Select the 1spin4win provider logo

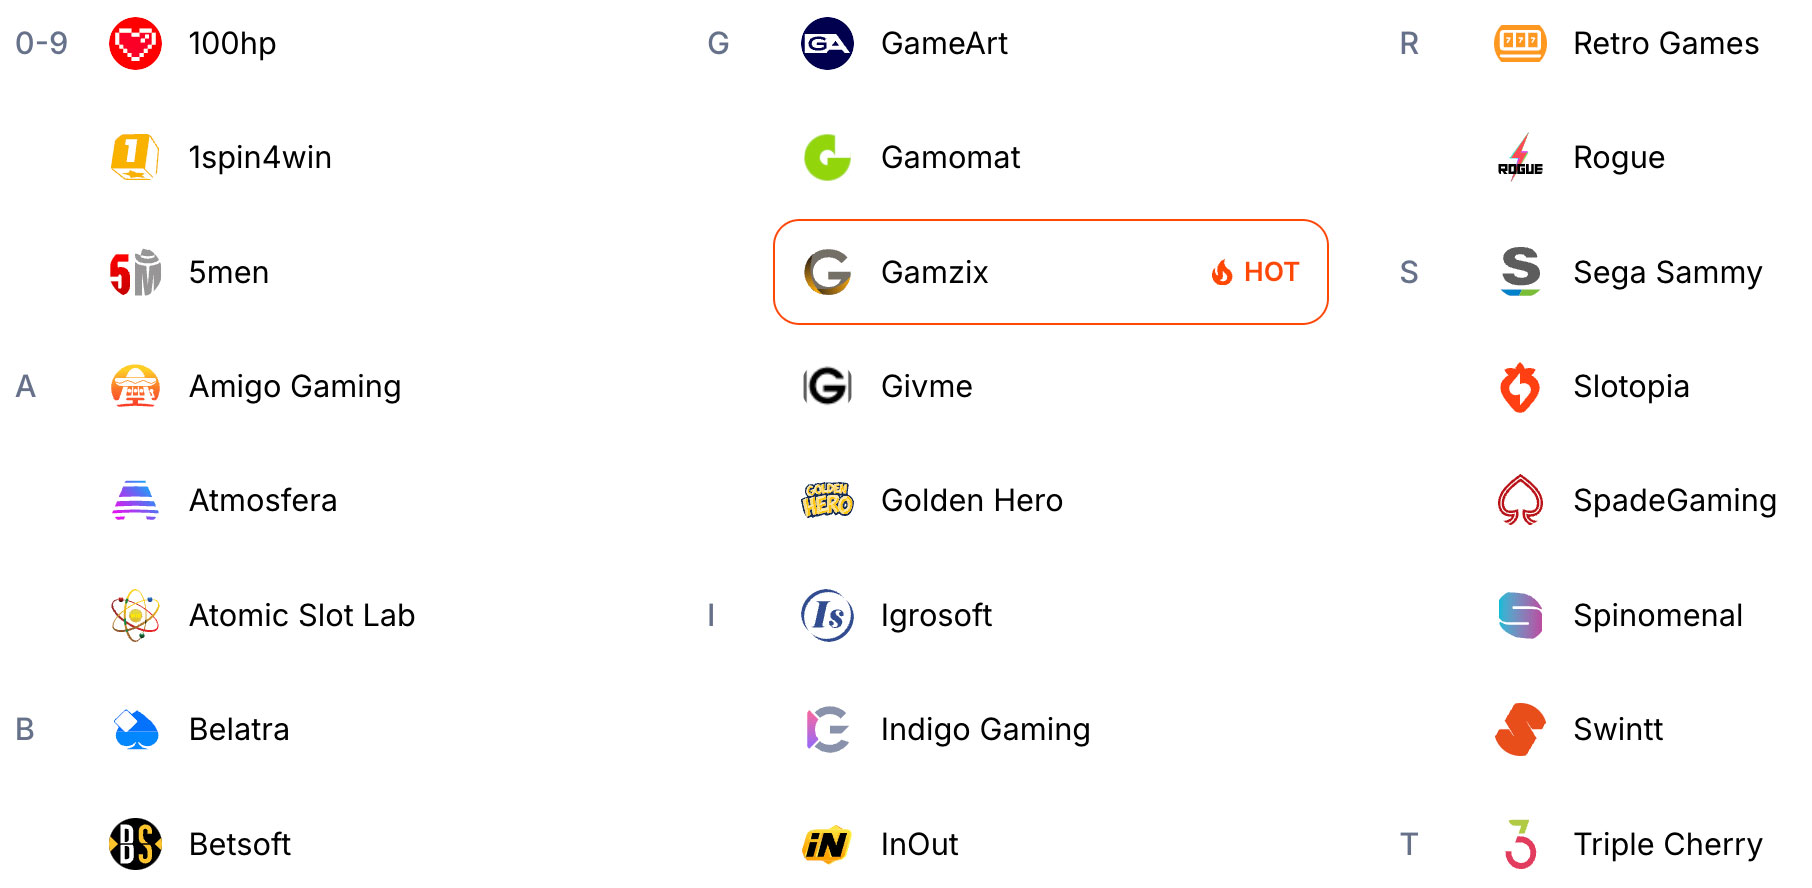(x=135, y=157)
